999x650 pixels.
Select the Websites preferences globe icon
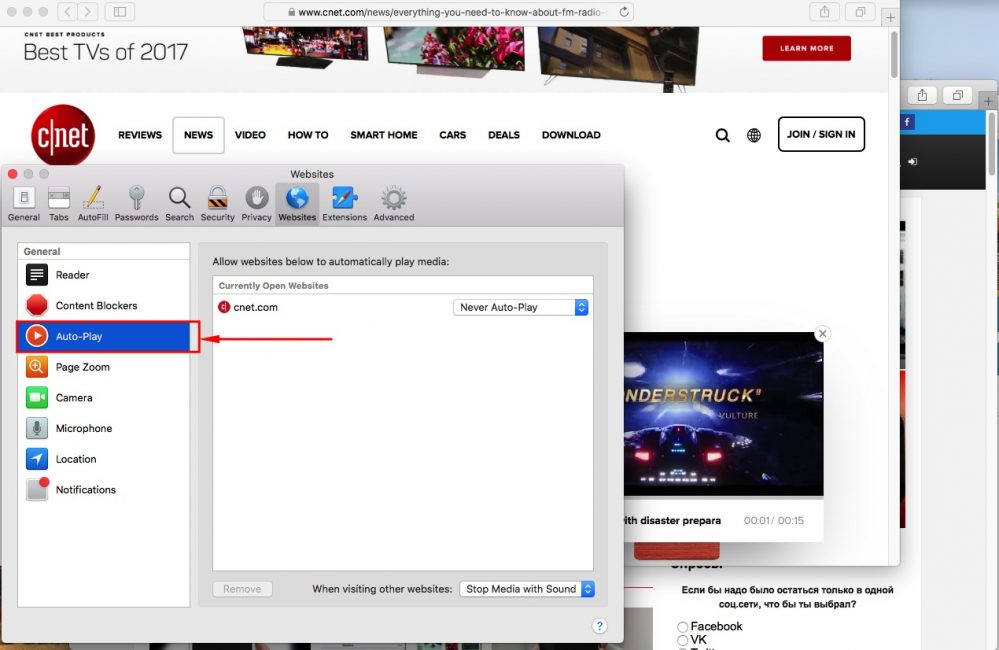[297, 204]
